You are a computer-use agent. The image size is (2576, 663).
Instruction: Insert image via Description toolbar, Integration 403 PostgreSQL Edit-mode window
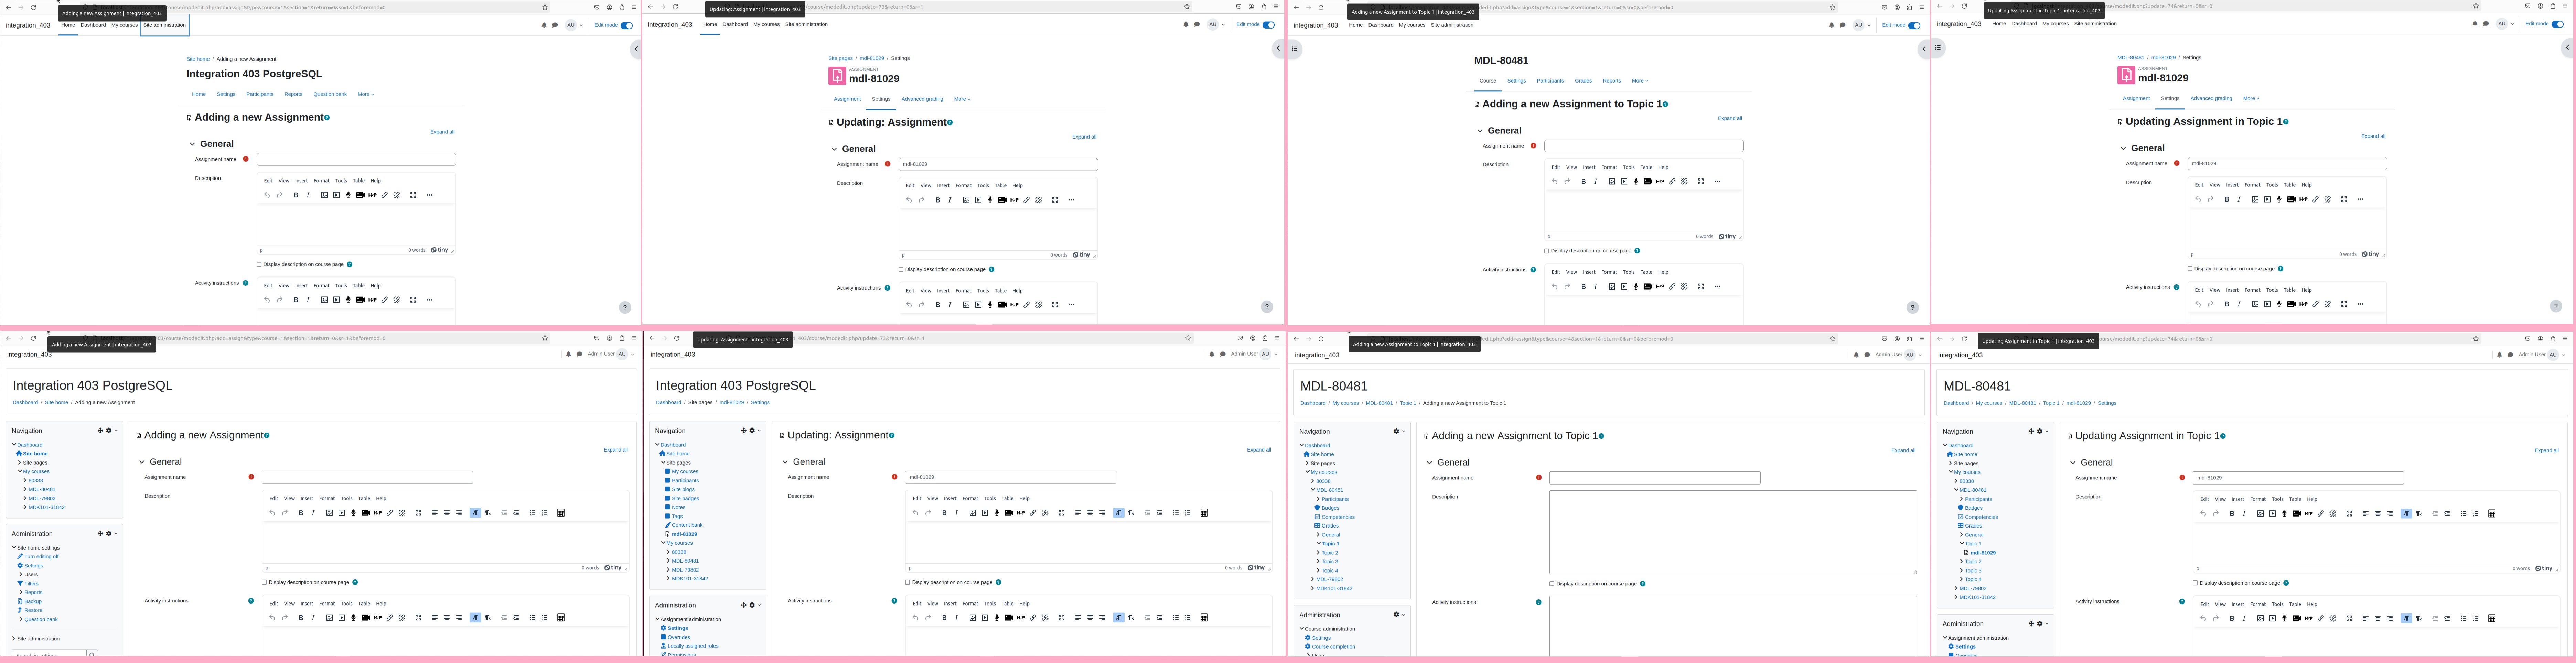point(324,195)
